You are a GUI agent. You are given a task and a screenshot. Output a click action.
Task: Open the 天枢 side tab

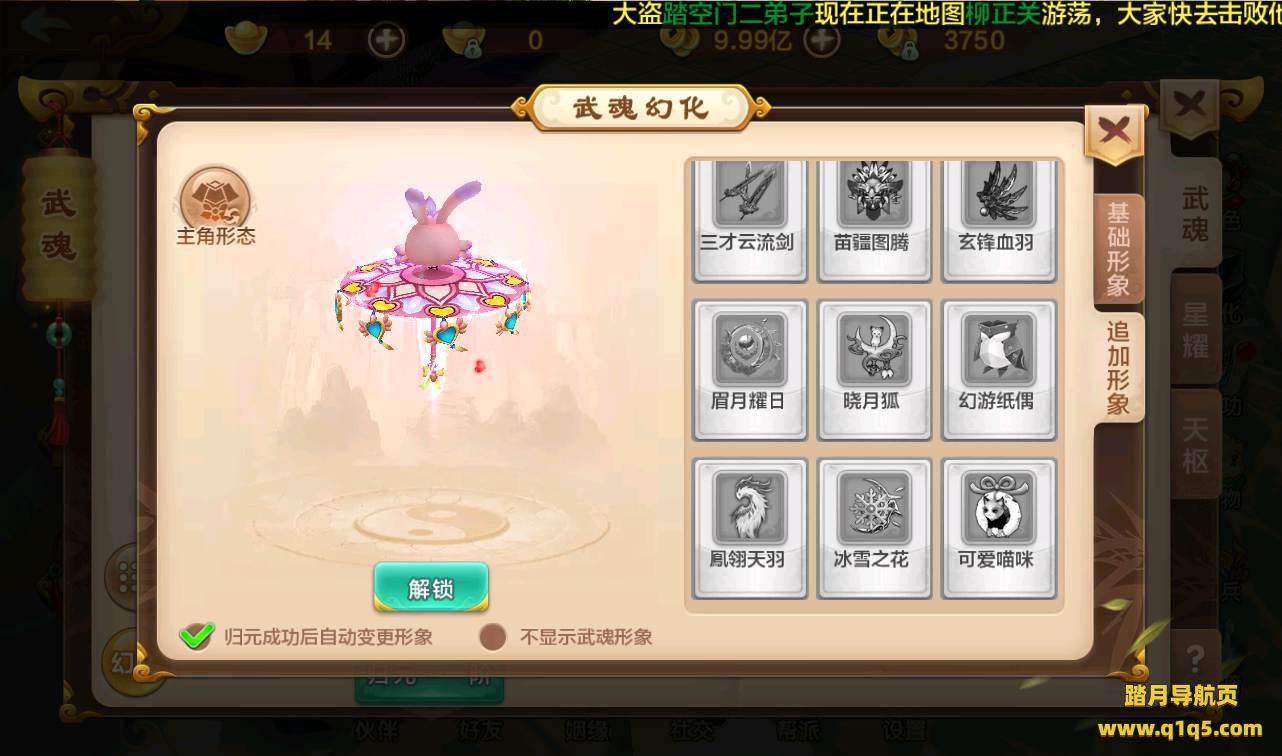pyautogui.click(x=1195, y=445)
